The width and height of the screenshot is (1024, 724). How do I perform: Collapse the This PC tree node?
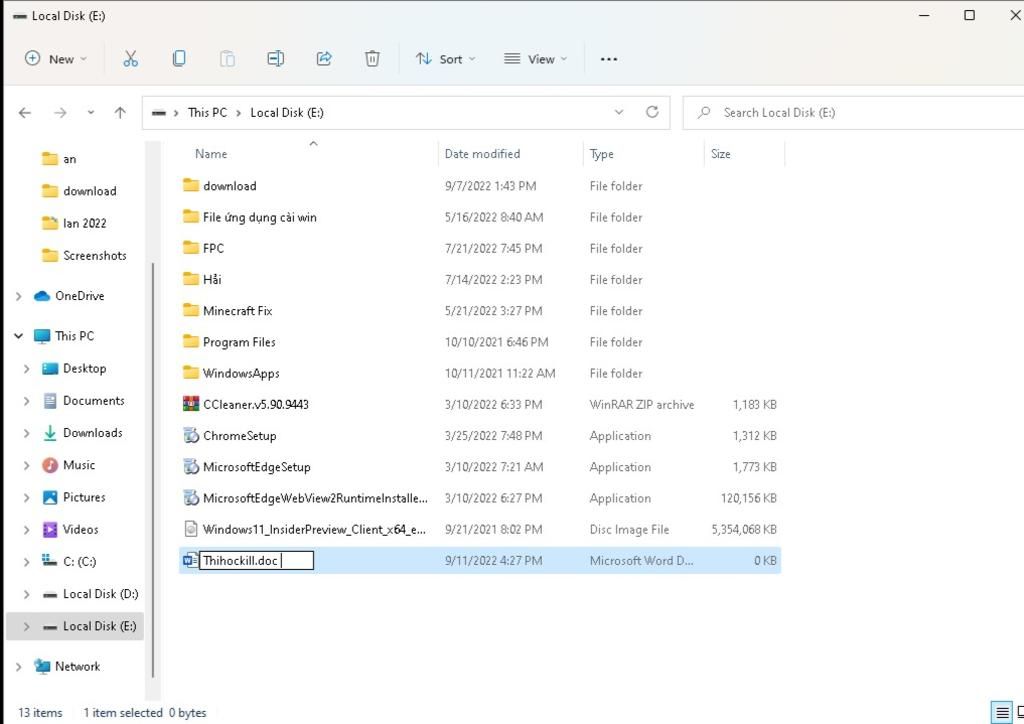tap(19, 336)
